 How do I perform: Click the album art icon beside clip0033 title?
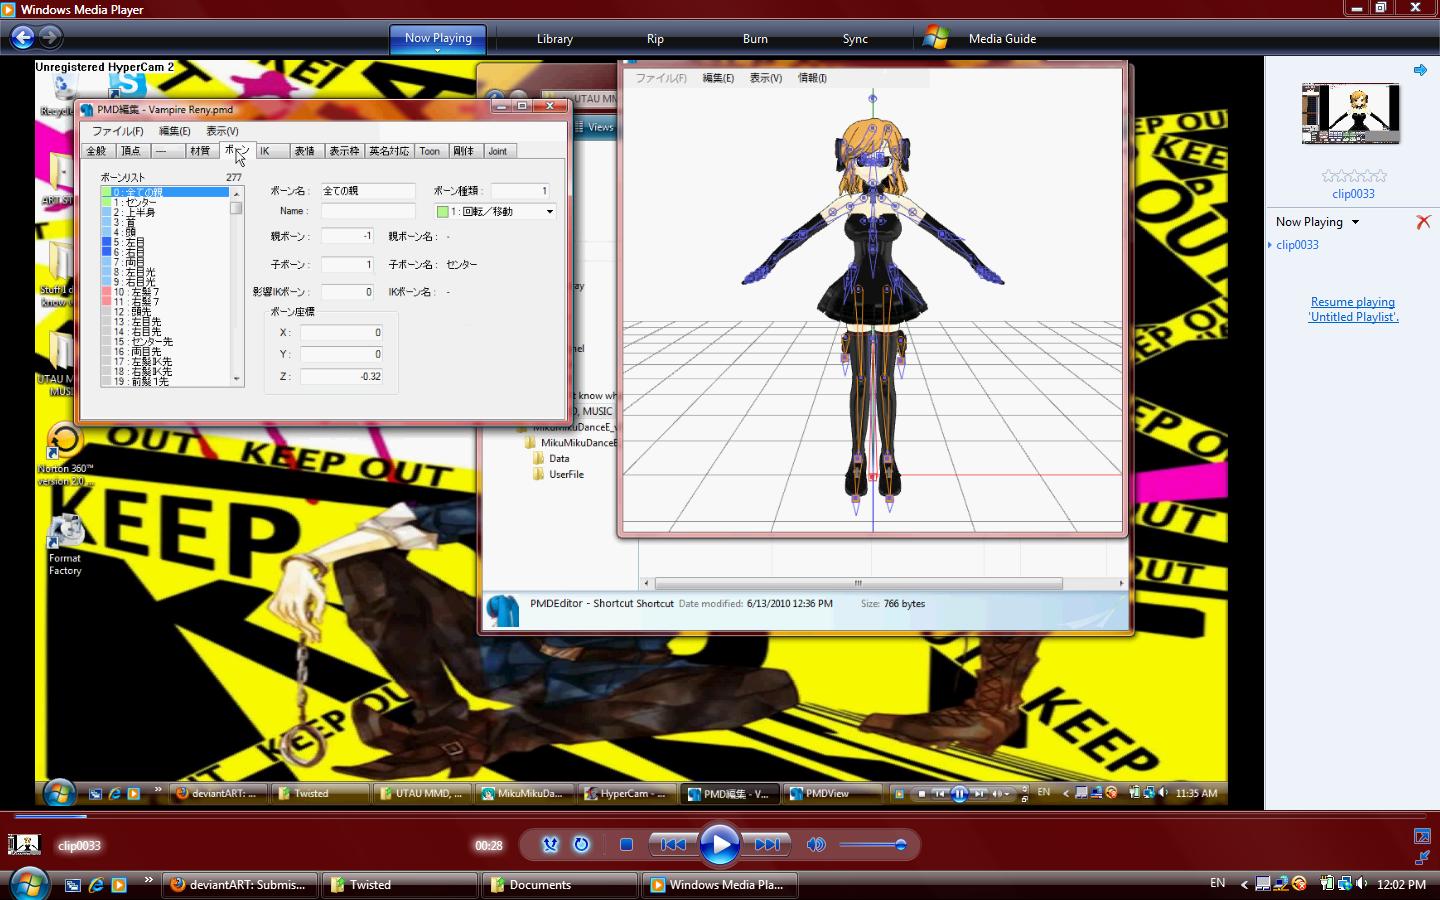coord(24,845)
